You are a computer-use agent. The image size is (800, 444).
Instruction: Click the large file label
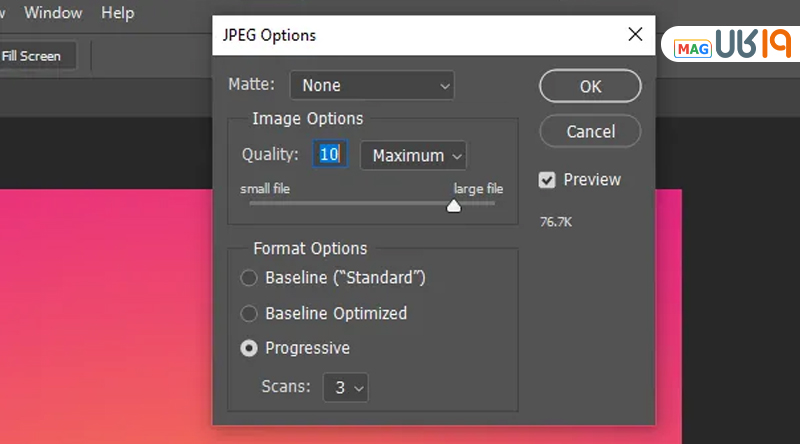(x=478, y=188)
